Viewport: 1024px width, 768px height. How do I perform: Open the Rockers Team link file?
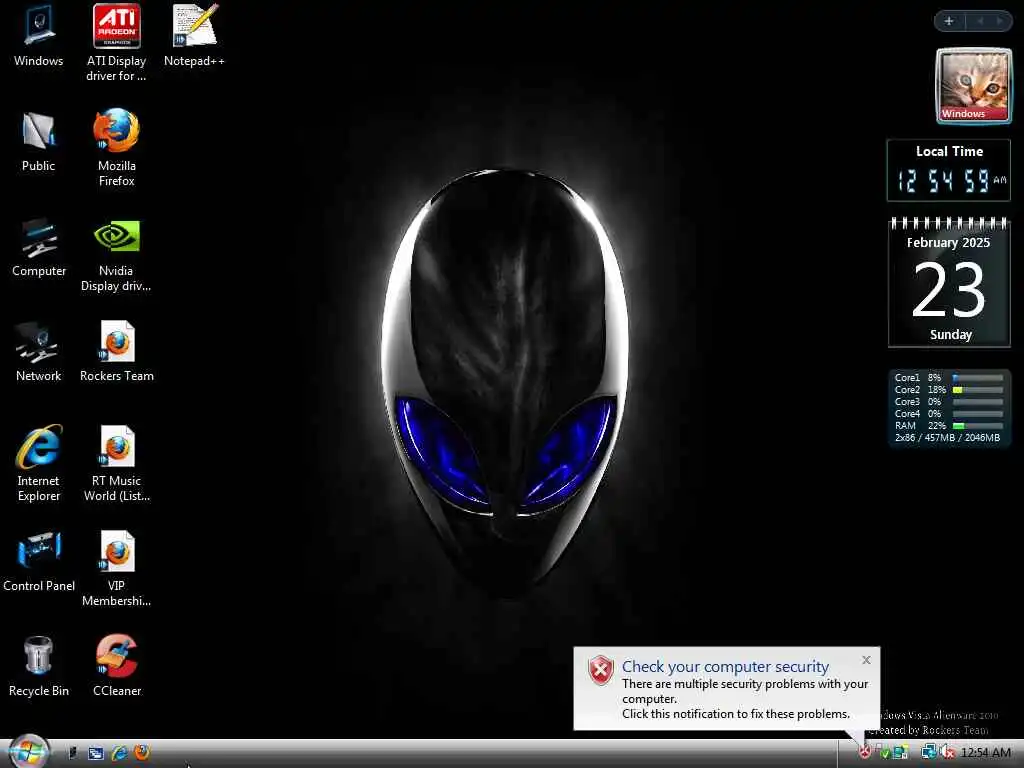point(116,352)
